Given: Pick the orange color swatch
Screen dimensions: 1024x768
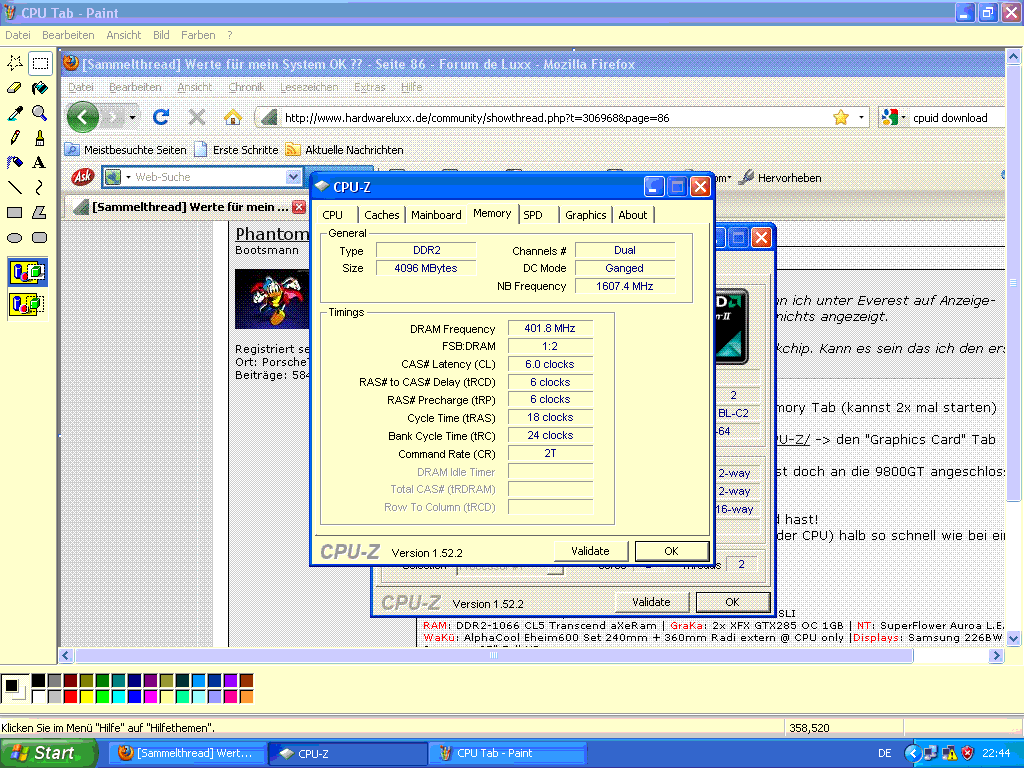Looking at the screenshot, I should tap(246, 697).
